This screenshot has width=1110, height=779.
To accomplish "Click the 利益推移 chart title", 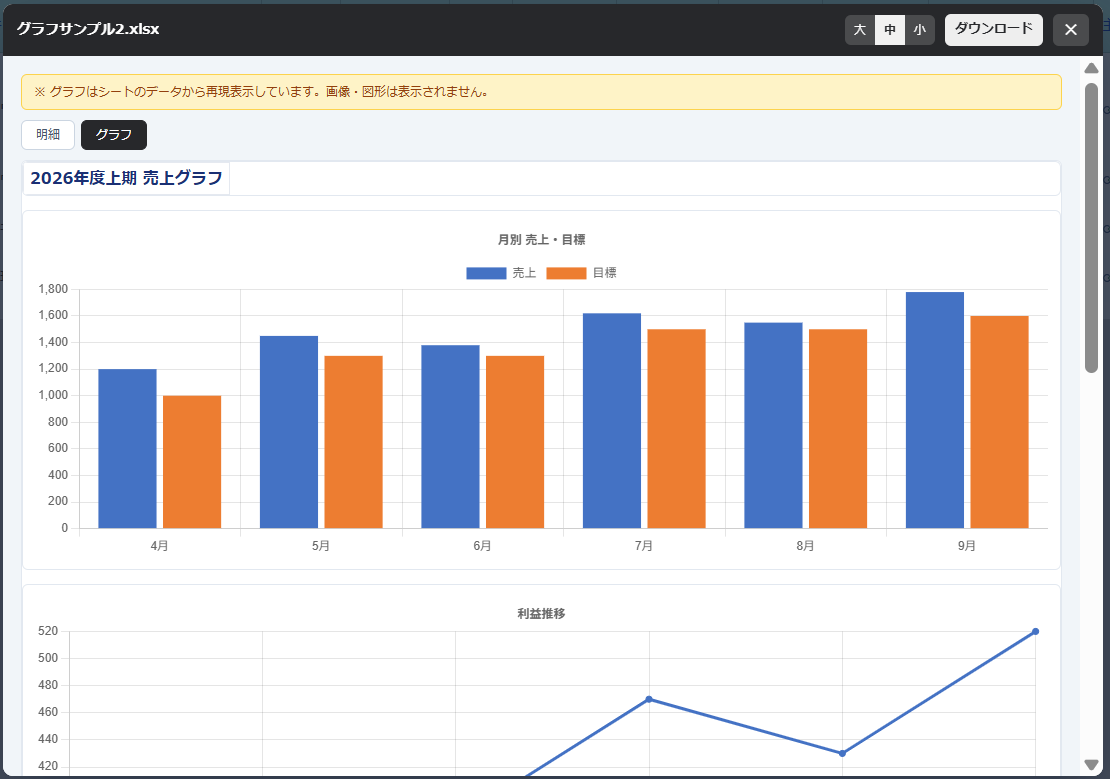I will point(542,614).
